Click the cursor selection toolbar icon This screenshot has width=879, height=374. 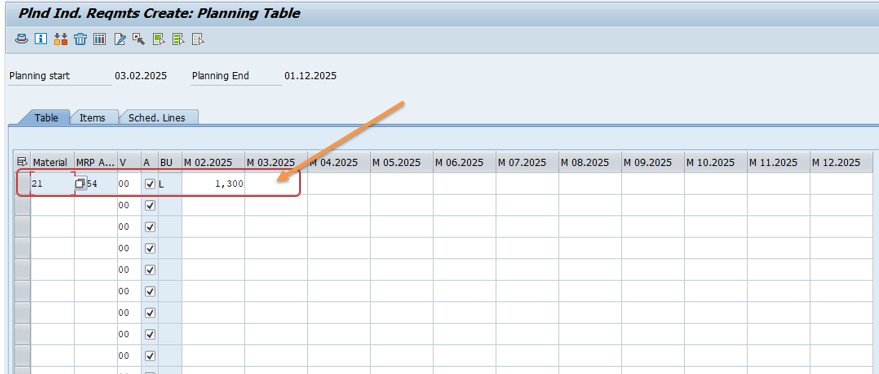[138, 39]
